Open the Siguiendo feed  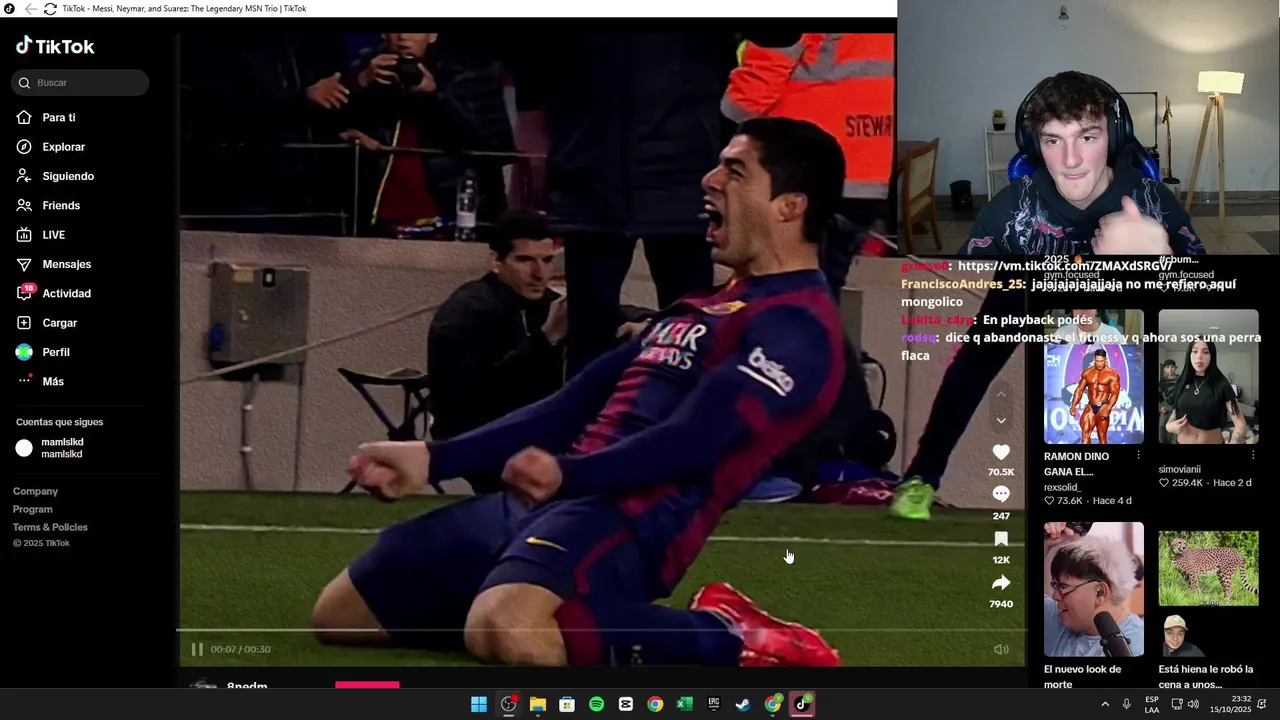(55, 176)
